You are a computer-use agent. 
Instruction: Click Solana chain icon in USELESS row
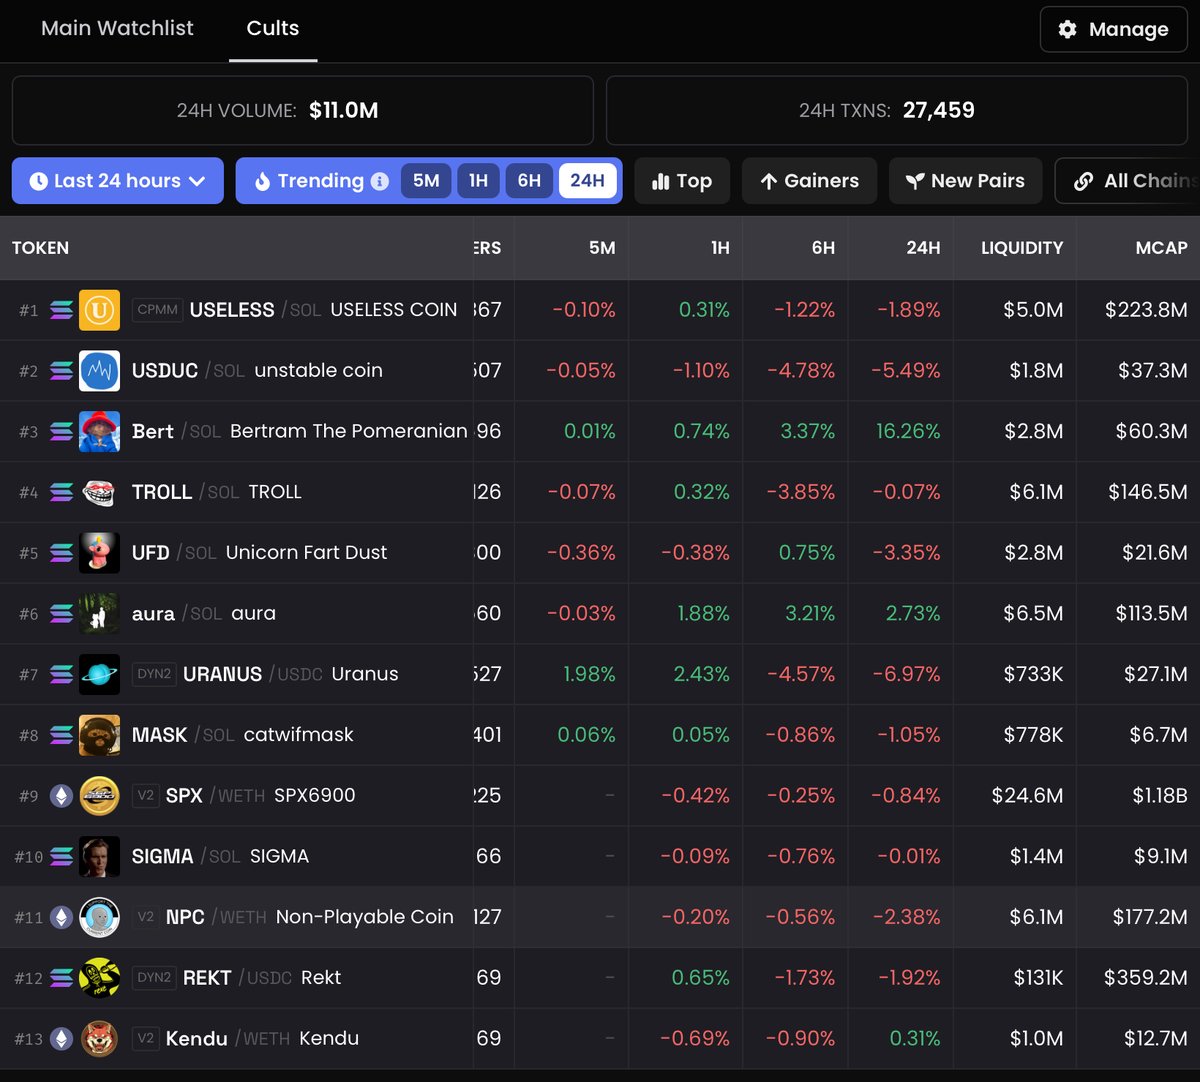tap(61, 310)
